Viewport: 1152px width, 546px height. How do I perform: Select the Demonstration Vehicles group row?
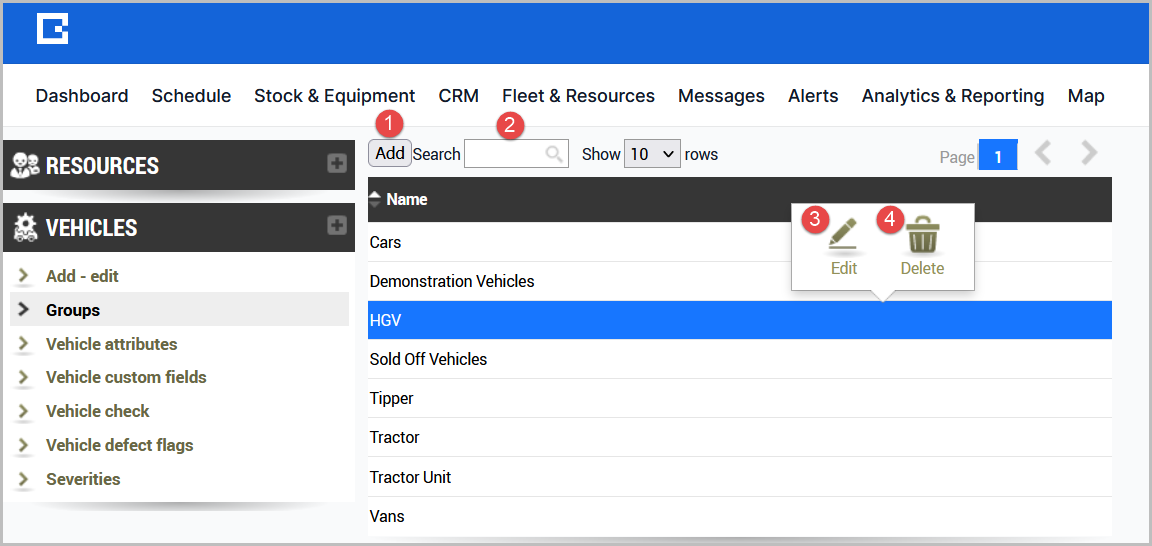click(x=739, y=281)
